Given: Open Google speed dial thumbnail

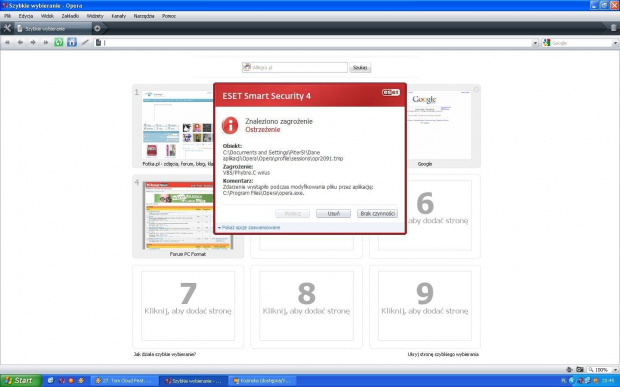Looking at the screenshot, I should (439, 126).
